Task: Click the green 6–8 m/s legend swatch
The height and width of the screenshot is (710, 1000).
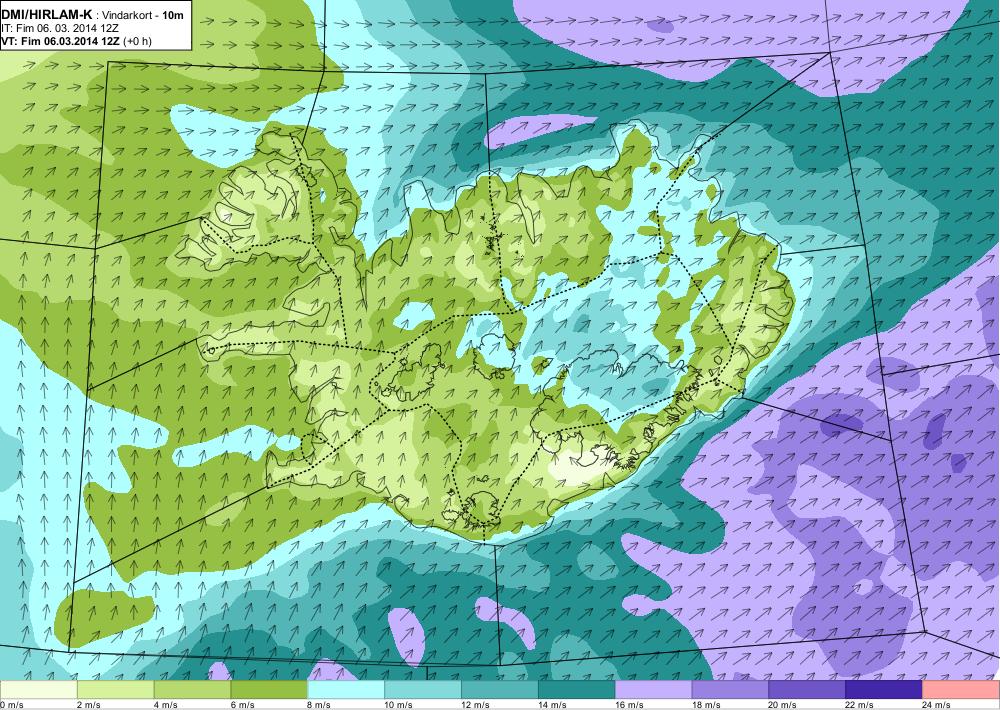Action: tap(269, 690)
